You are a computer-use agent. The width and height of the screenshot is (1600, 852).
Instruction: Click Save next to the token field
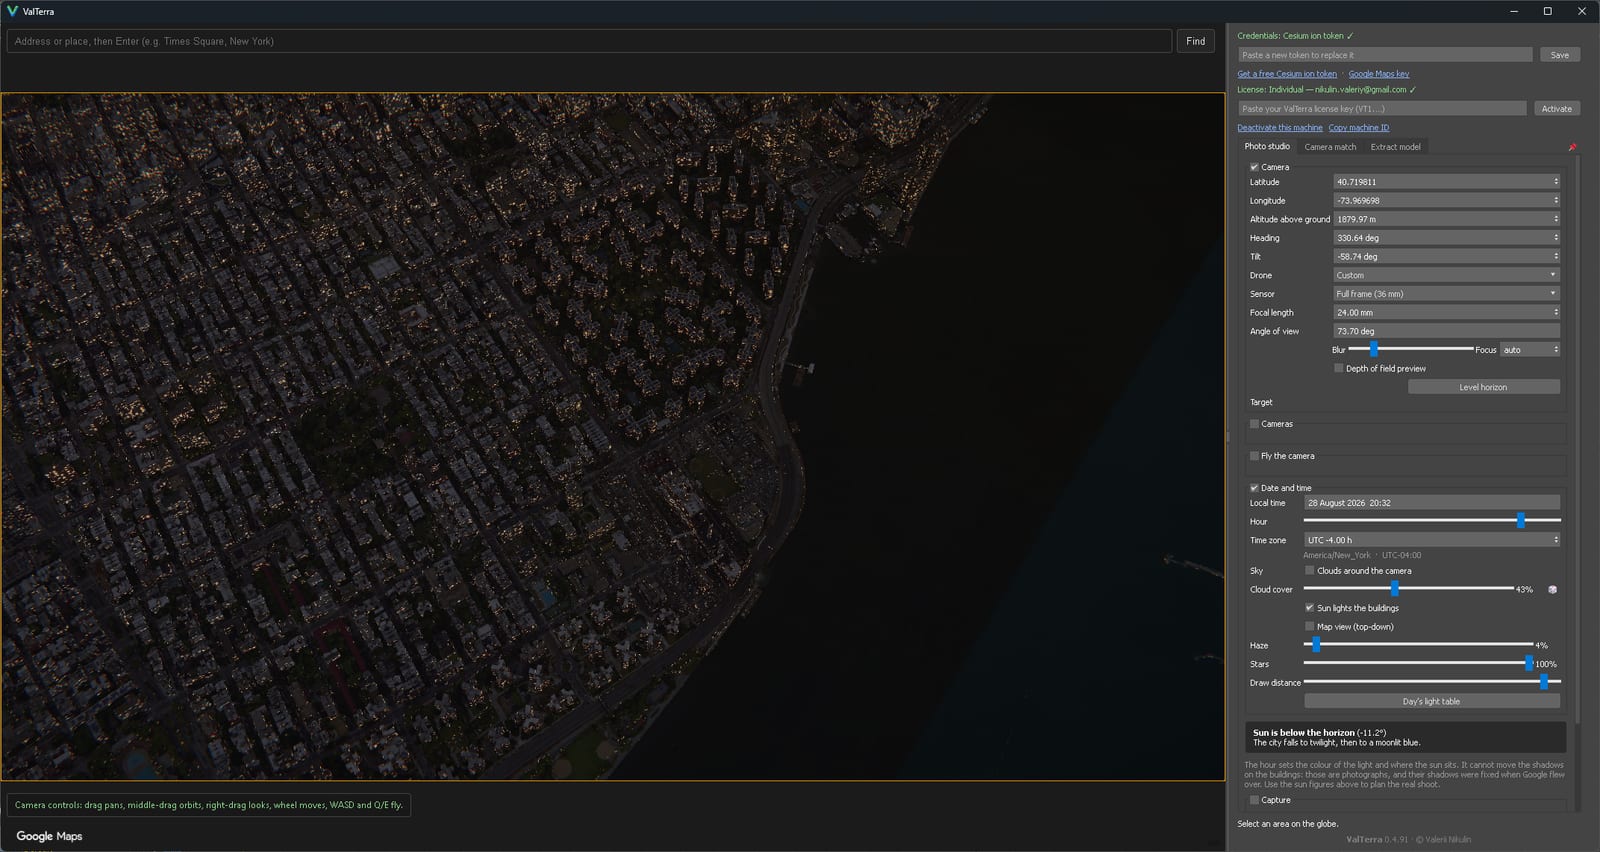1559,55
